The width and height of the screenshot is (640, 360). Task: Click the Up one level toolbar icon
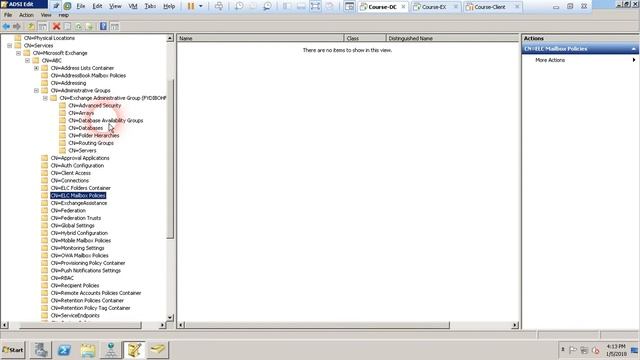pyautogui.click(x=31, y=27)
